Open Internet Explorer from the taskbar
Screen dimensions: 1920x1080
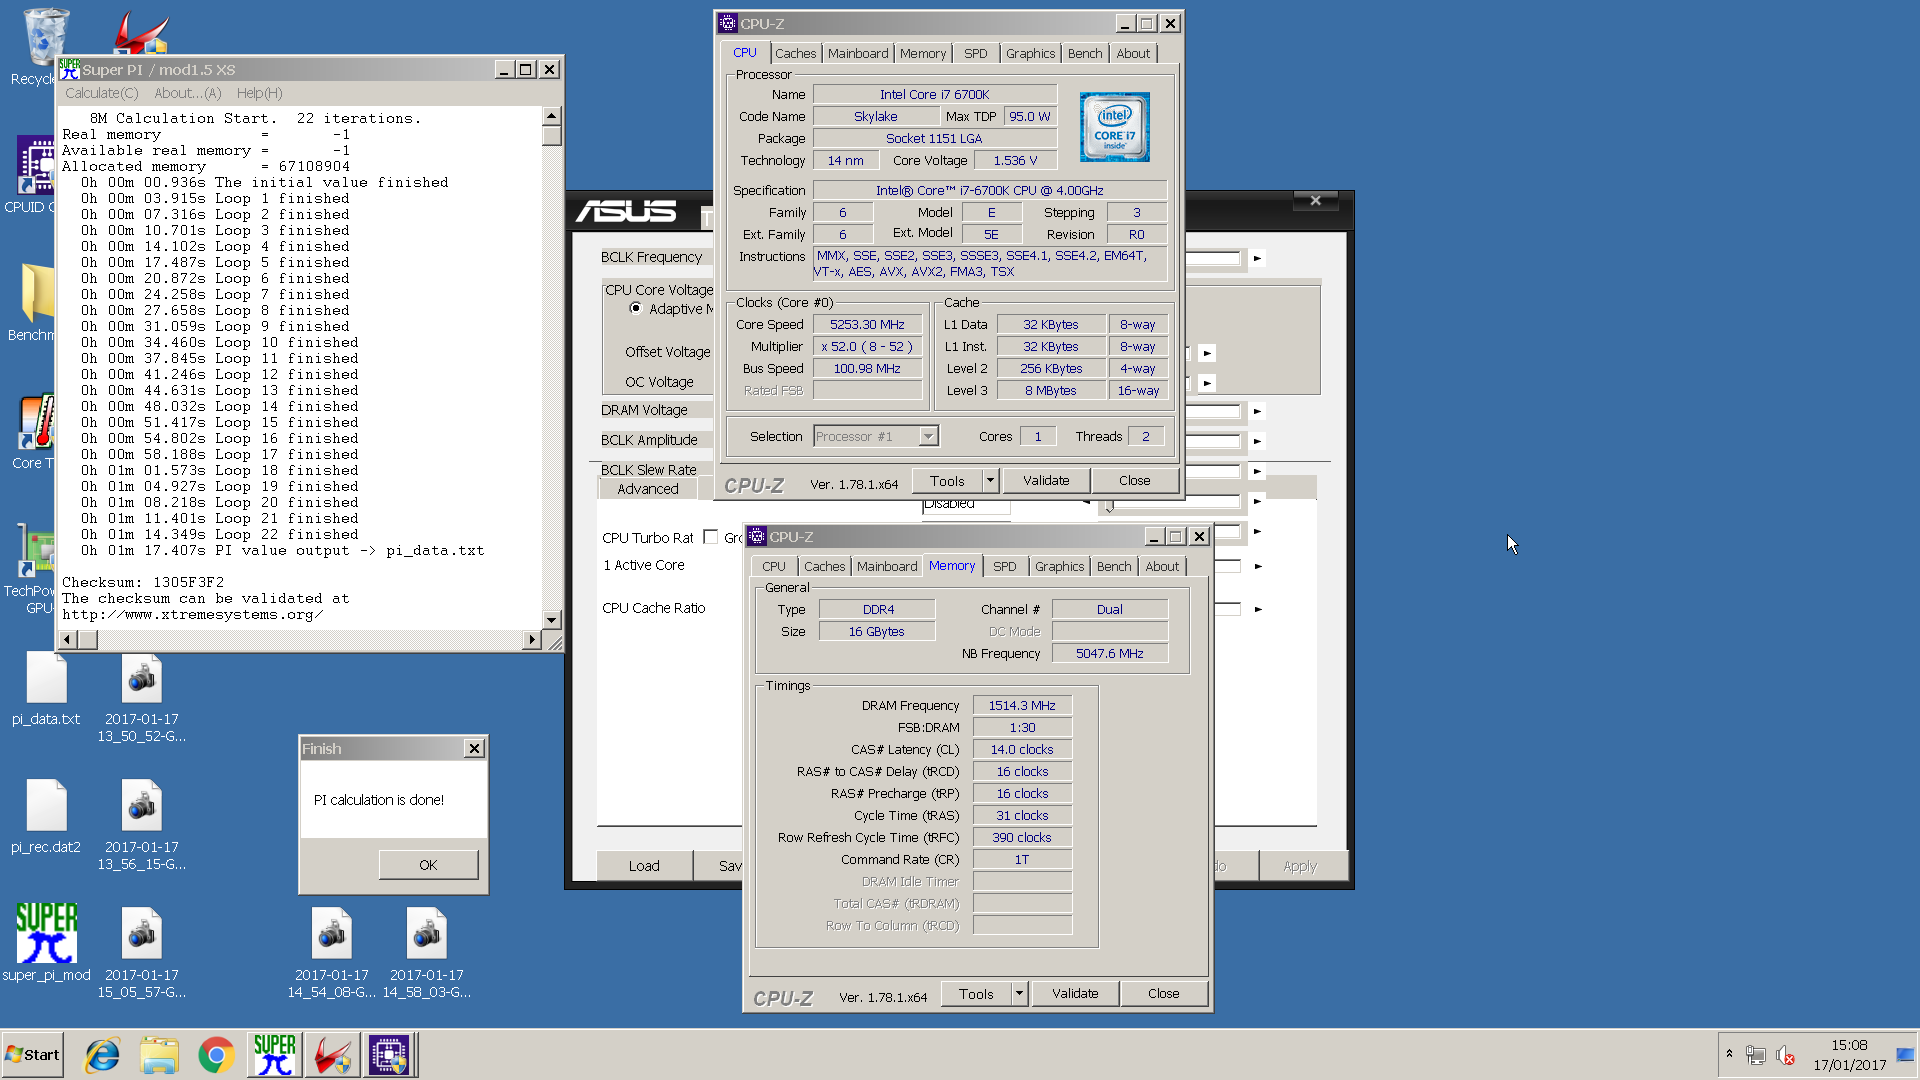pyautogui.click(x=102, y=1055)
